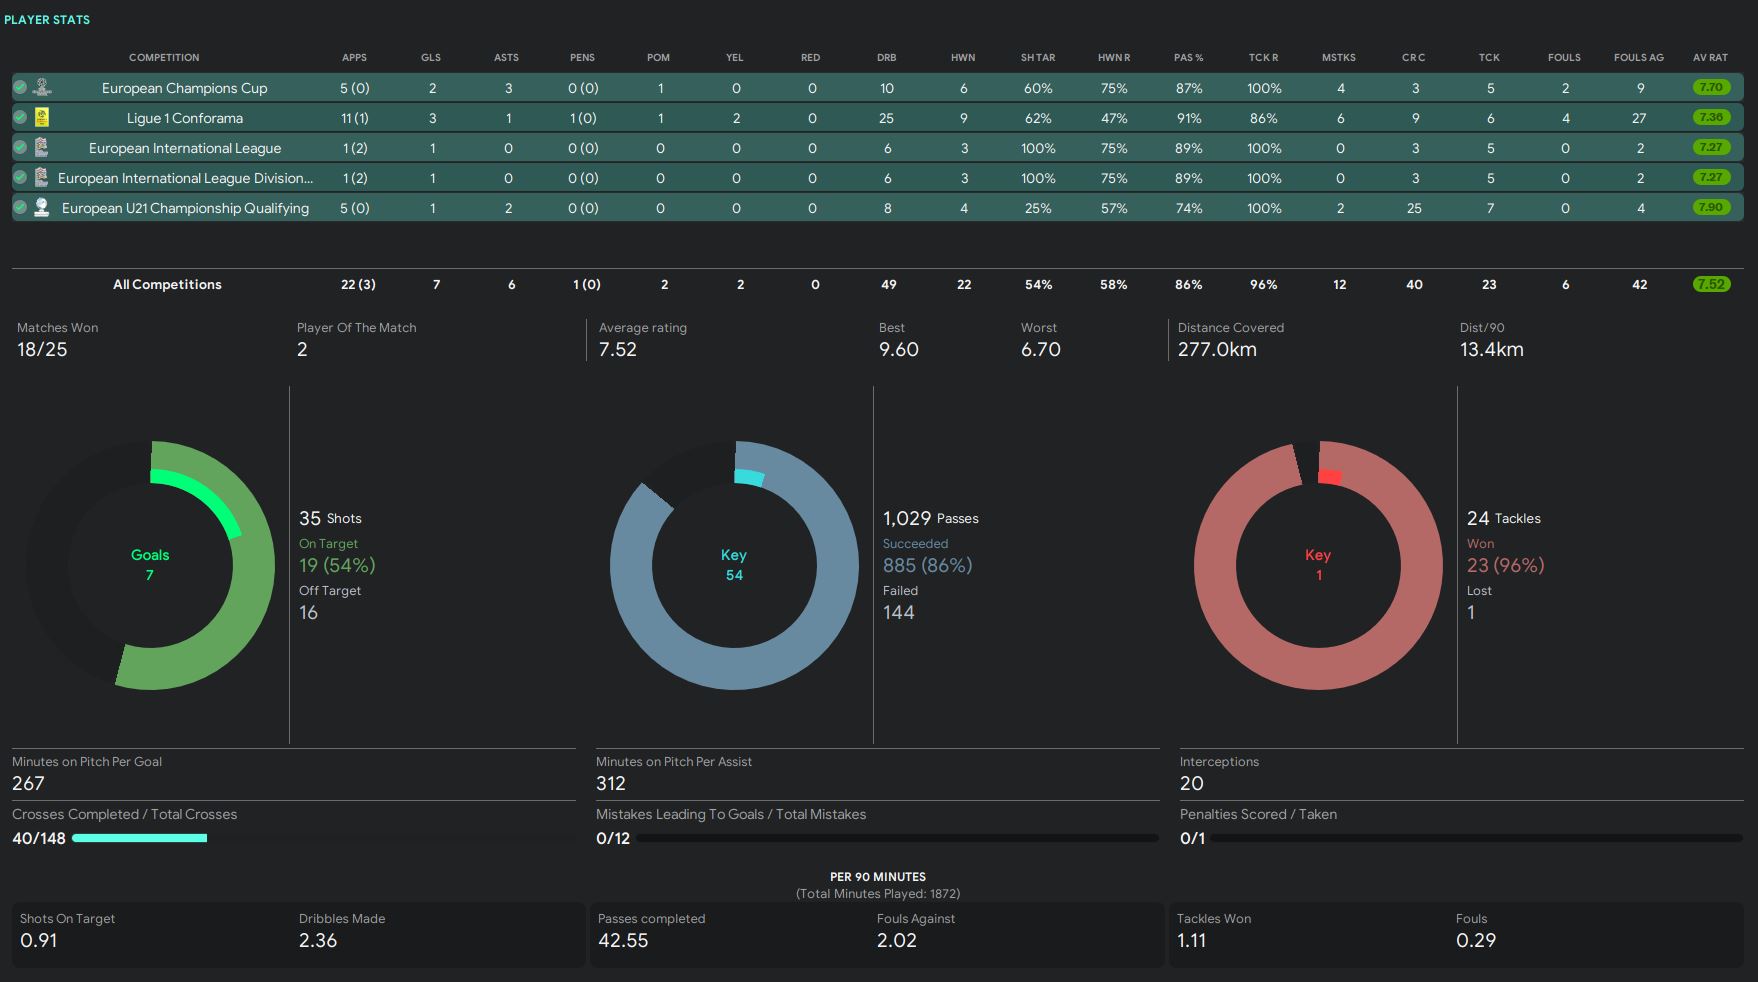1758x982 pixels.
Task: Open the Ligue 1 Conforama competition name
Action: (x=185, y=118)
